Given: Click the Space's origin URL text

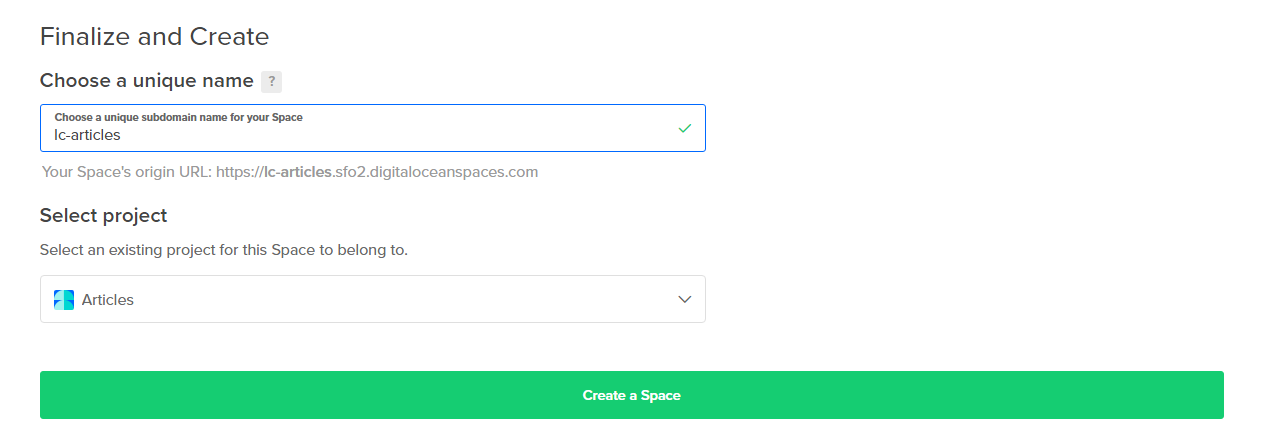Looking at the screenshot, I should pyautogui.click(x=290, y=172).
